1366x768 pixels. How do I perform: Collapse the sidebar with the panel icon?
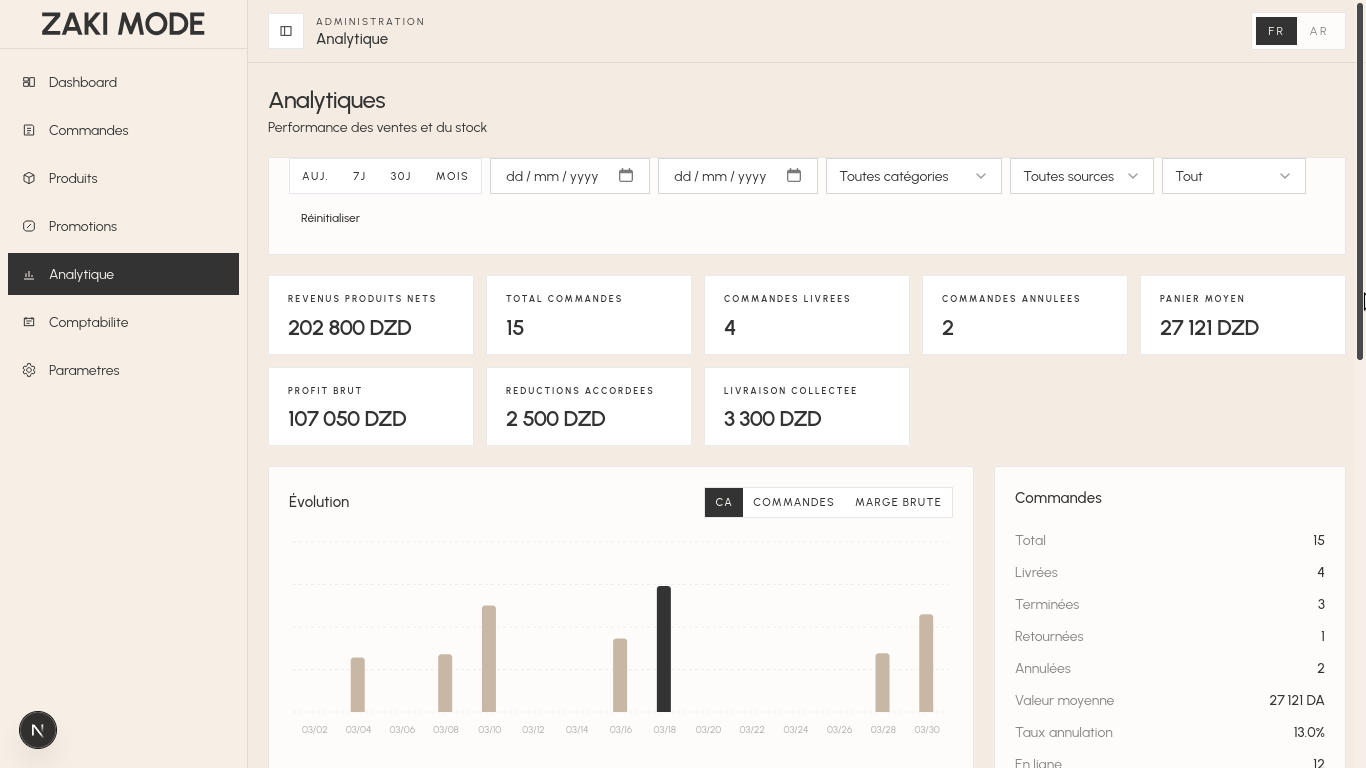coord(286,31)
